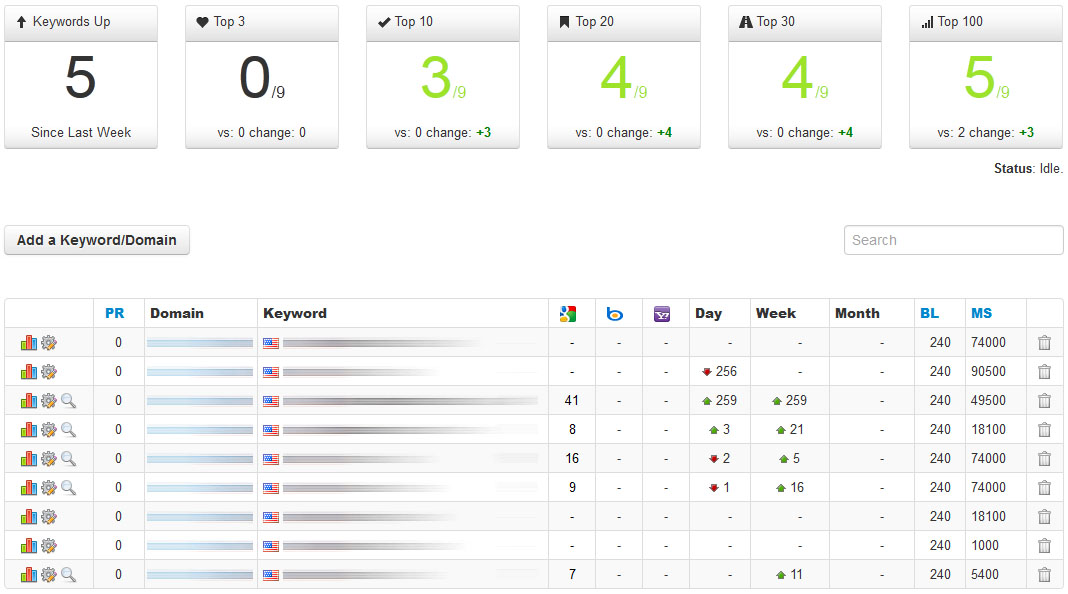Click the Week column header

click(x=776, y=313)
